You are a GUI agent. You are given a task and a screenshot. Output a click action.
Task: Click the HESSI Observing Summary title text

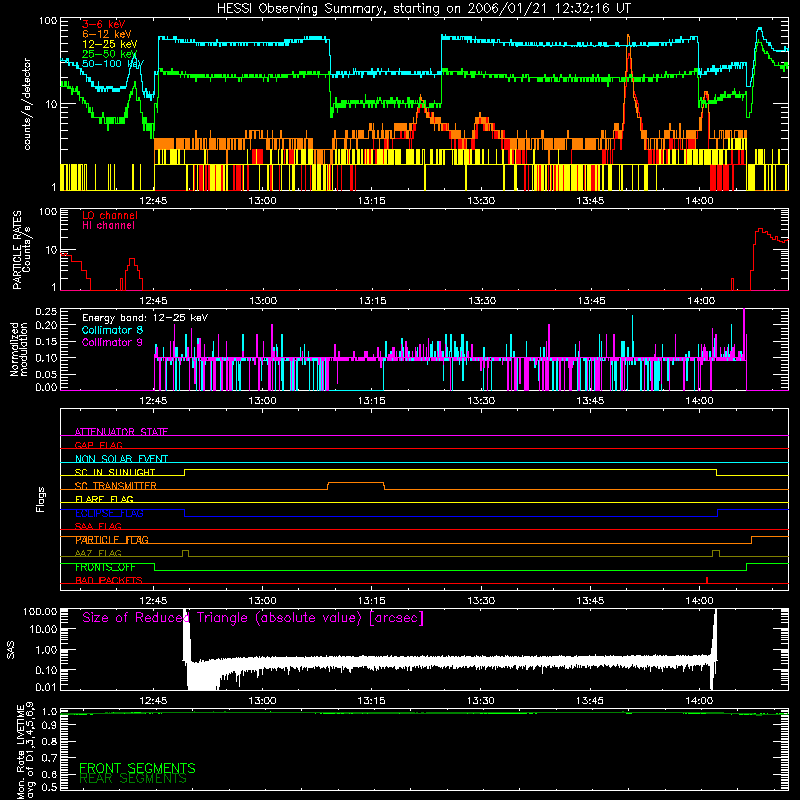[x=423, y=8]
